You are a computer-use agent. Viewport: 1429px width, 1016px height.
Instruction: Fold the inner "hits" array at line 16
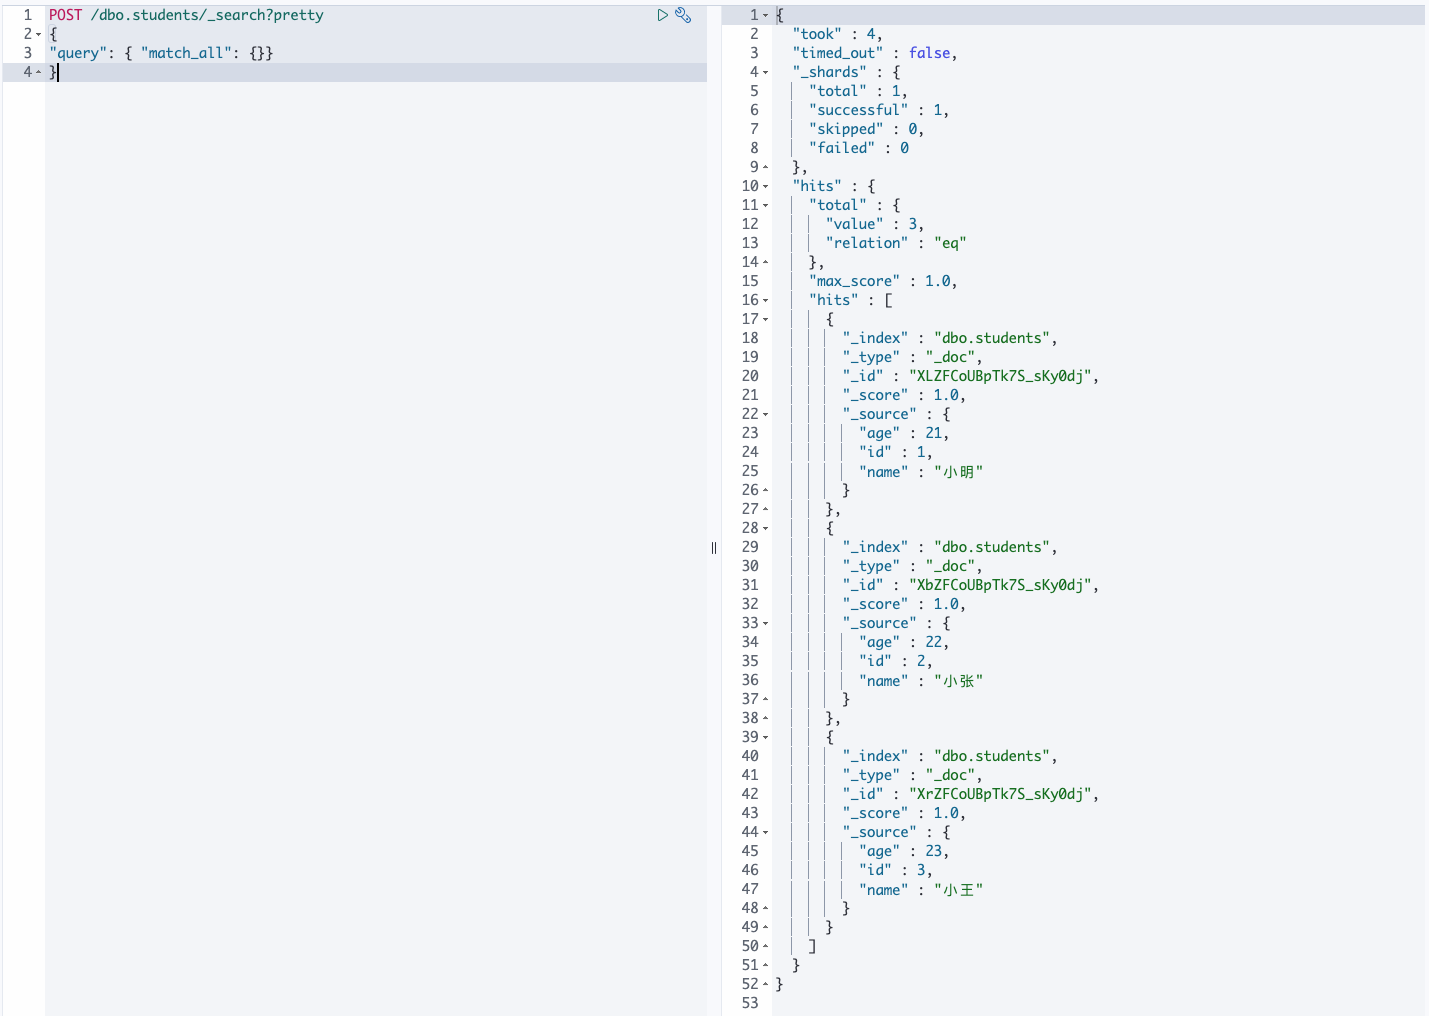766,300
